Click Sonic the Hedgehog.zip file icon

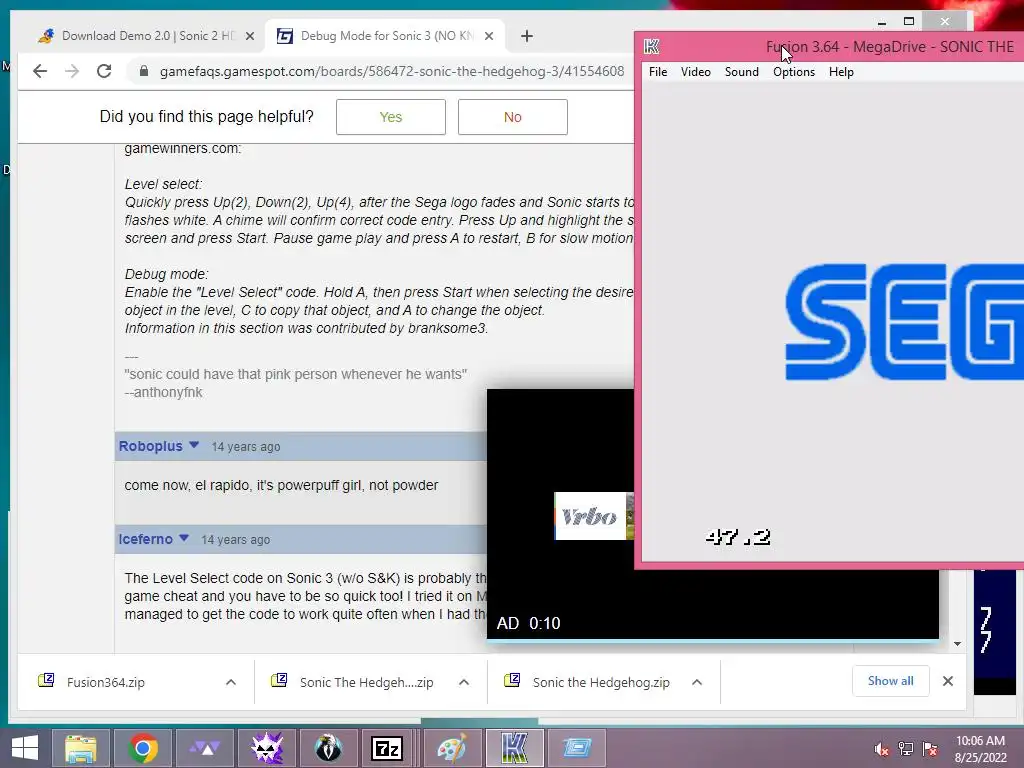pyautogui.click(x=512, y=680)
